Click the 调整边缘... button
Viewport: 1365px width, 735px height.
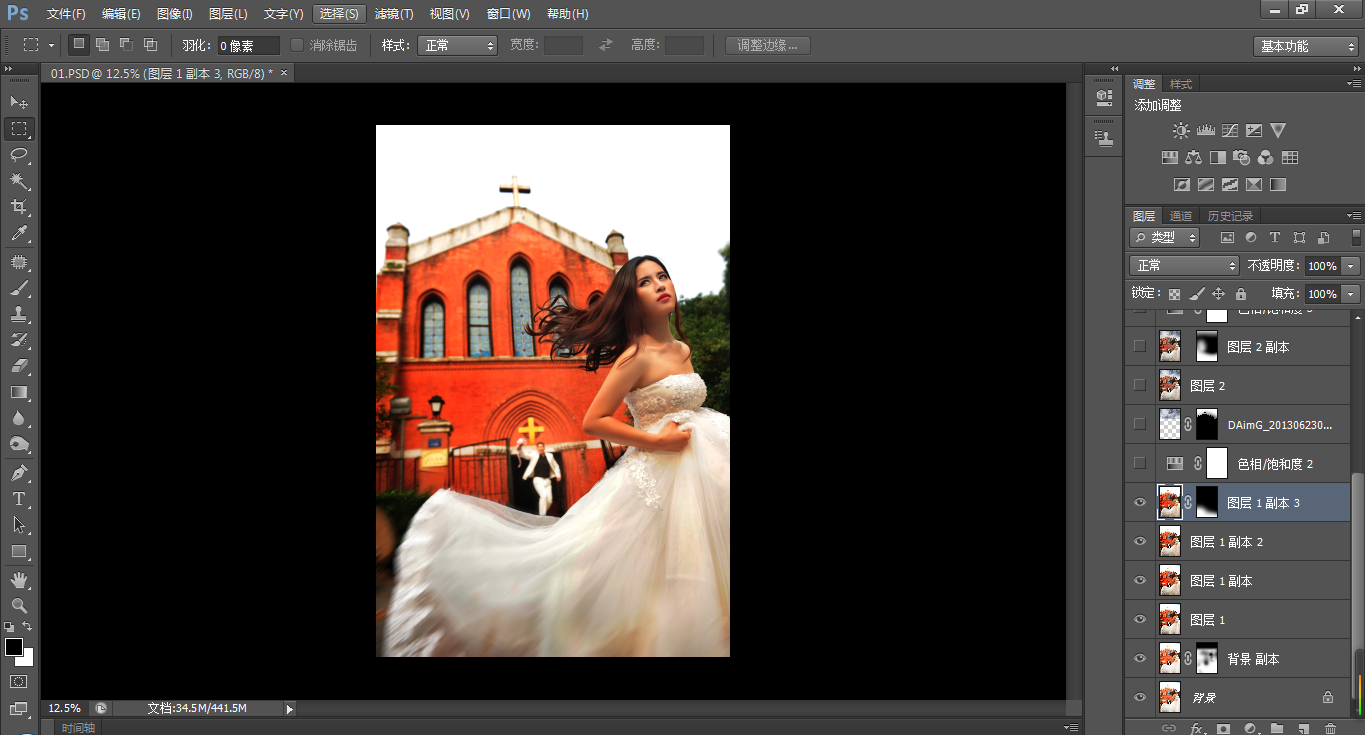[768, 45]
